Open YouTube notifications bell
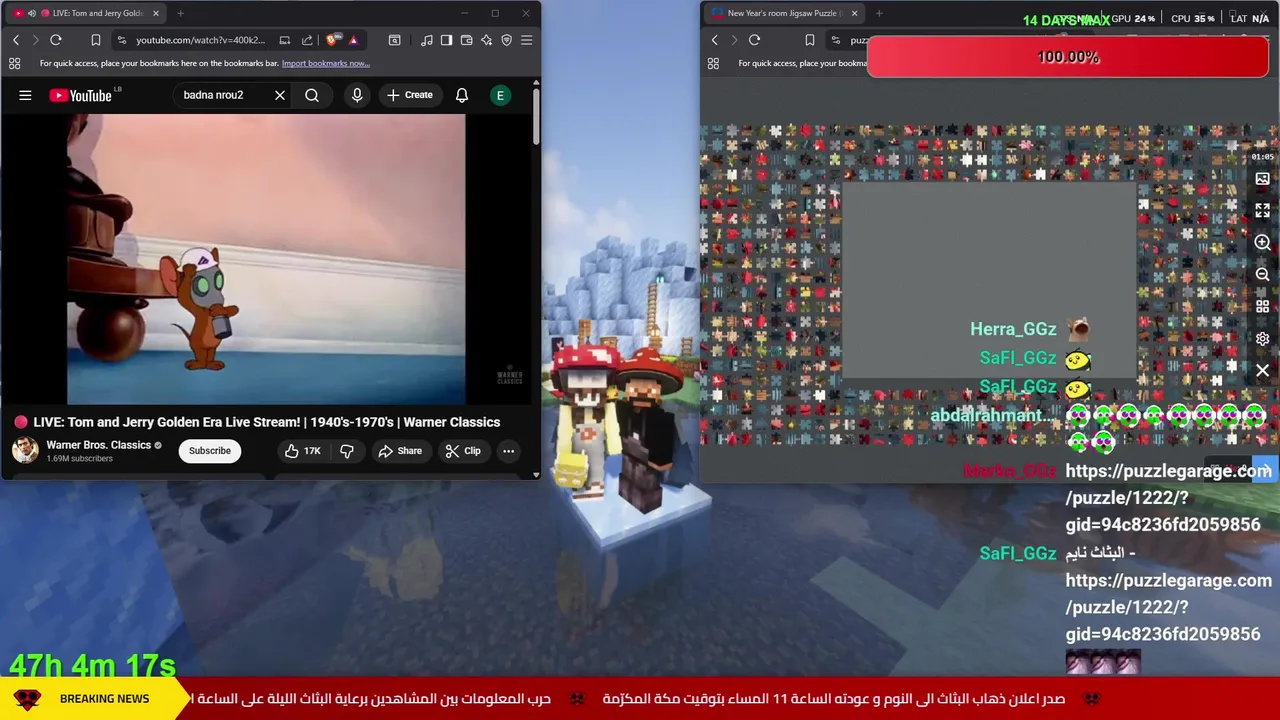The width and height of the screenshot is (1280, 720). pyautogui.click(x=462, y=95)
